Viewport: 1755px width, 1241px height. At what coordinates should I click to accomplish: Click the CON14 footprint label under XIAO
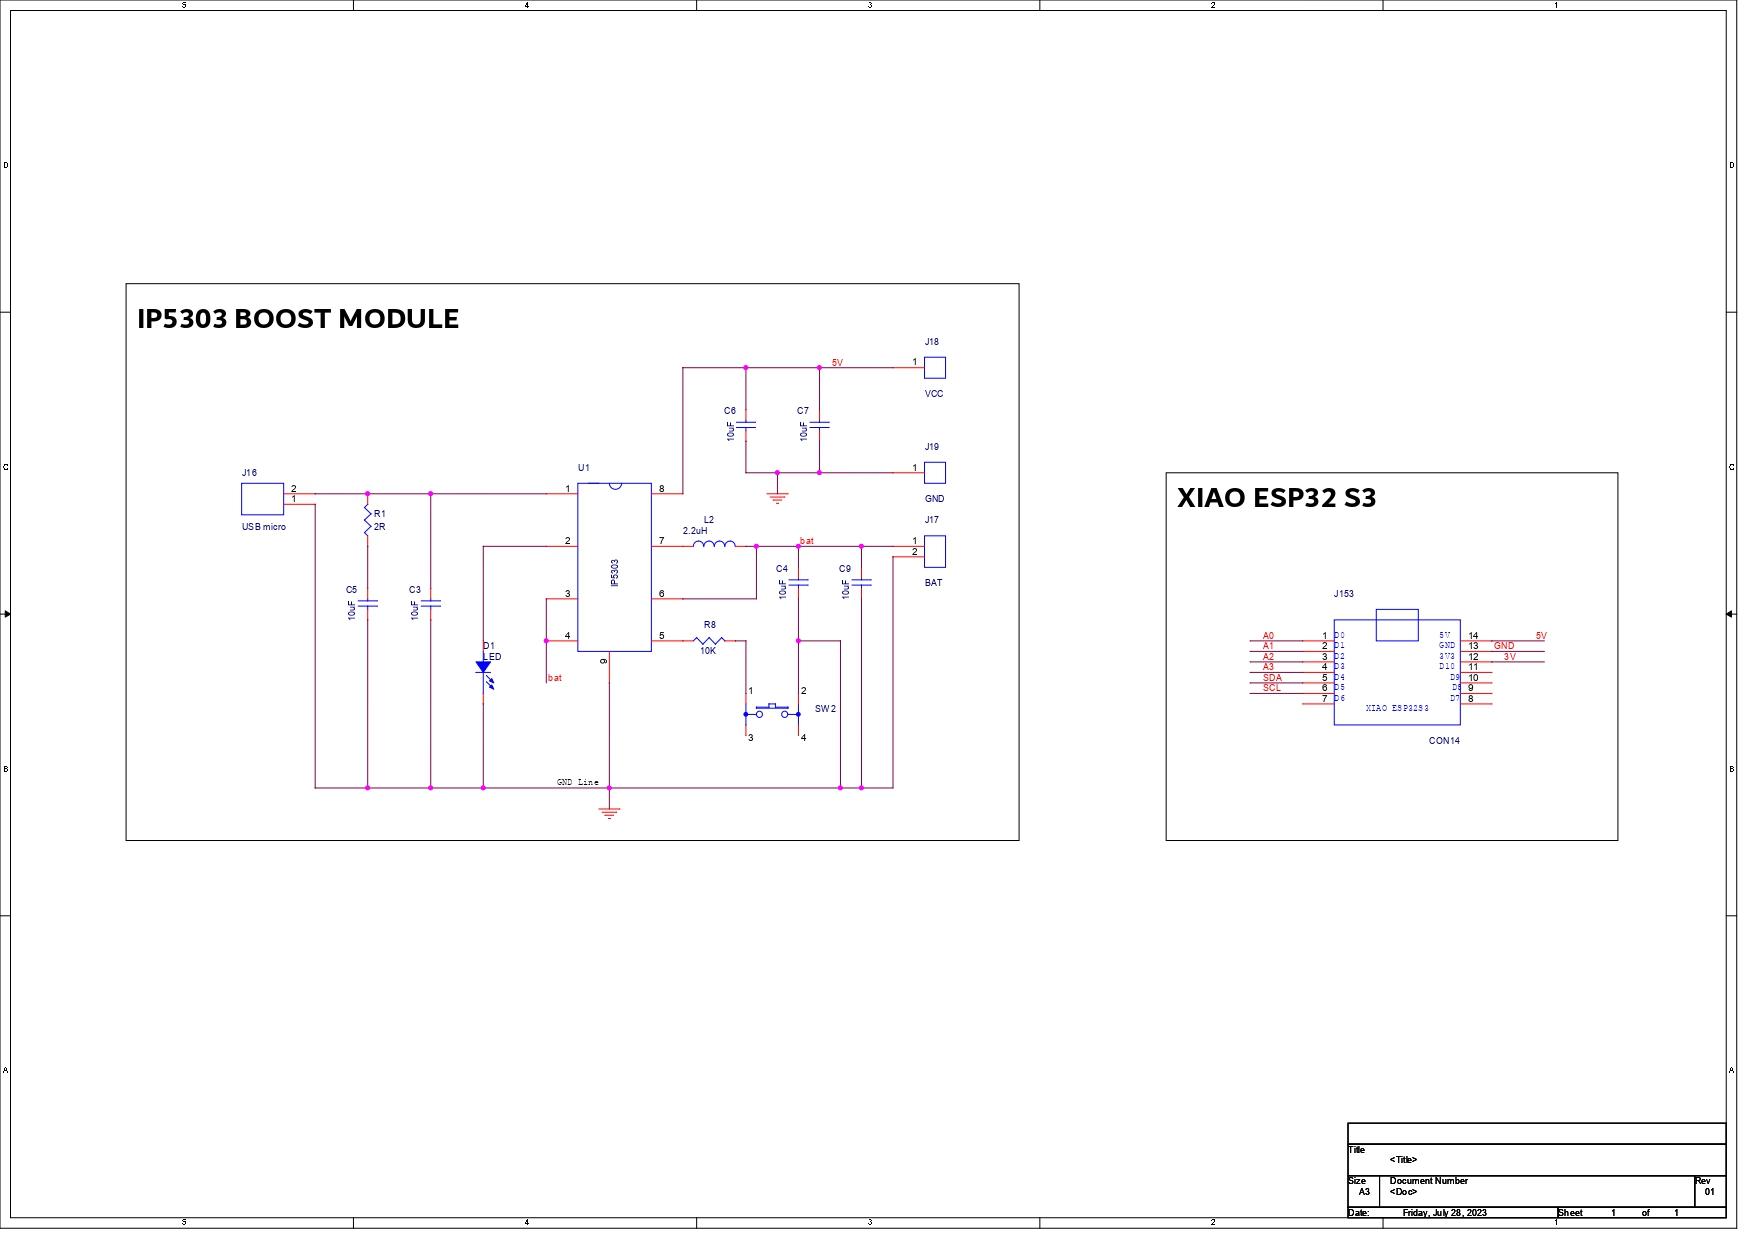[x=1444, y=742]
